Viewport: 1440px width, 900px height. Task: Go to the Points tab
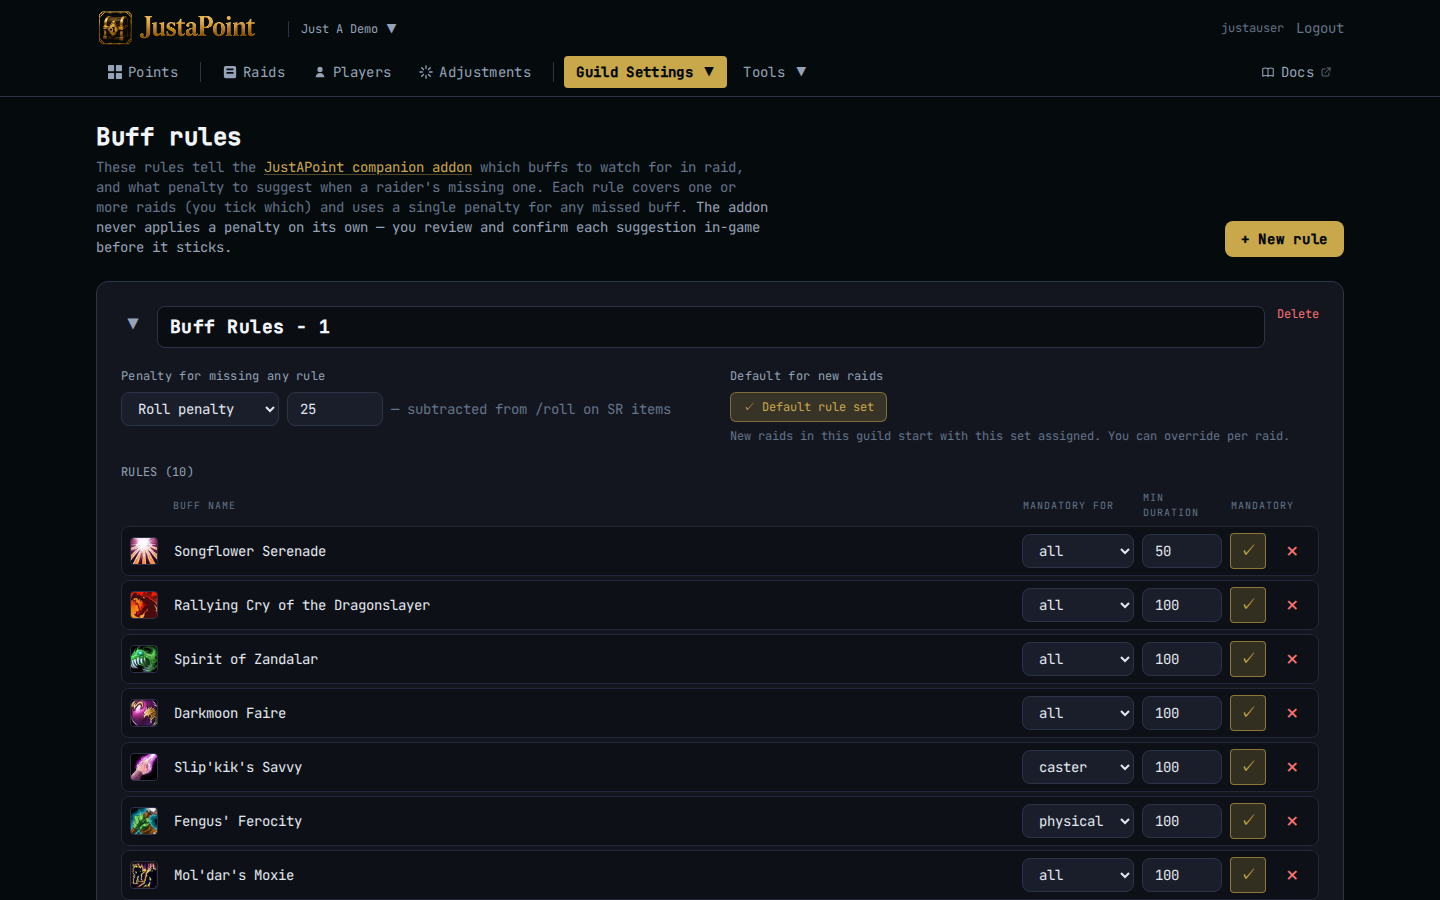click(143, 72)
